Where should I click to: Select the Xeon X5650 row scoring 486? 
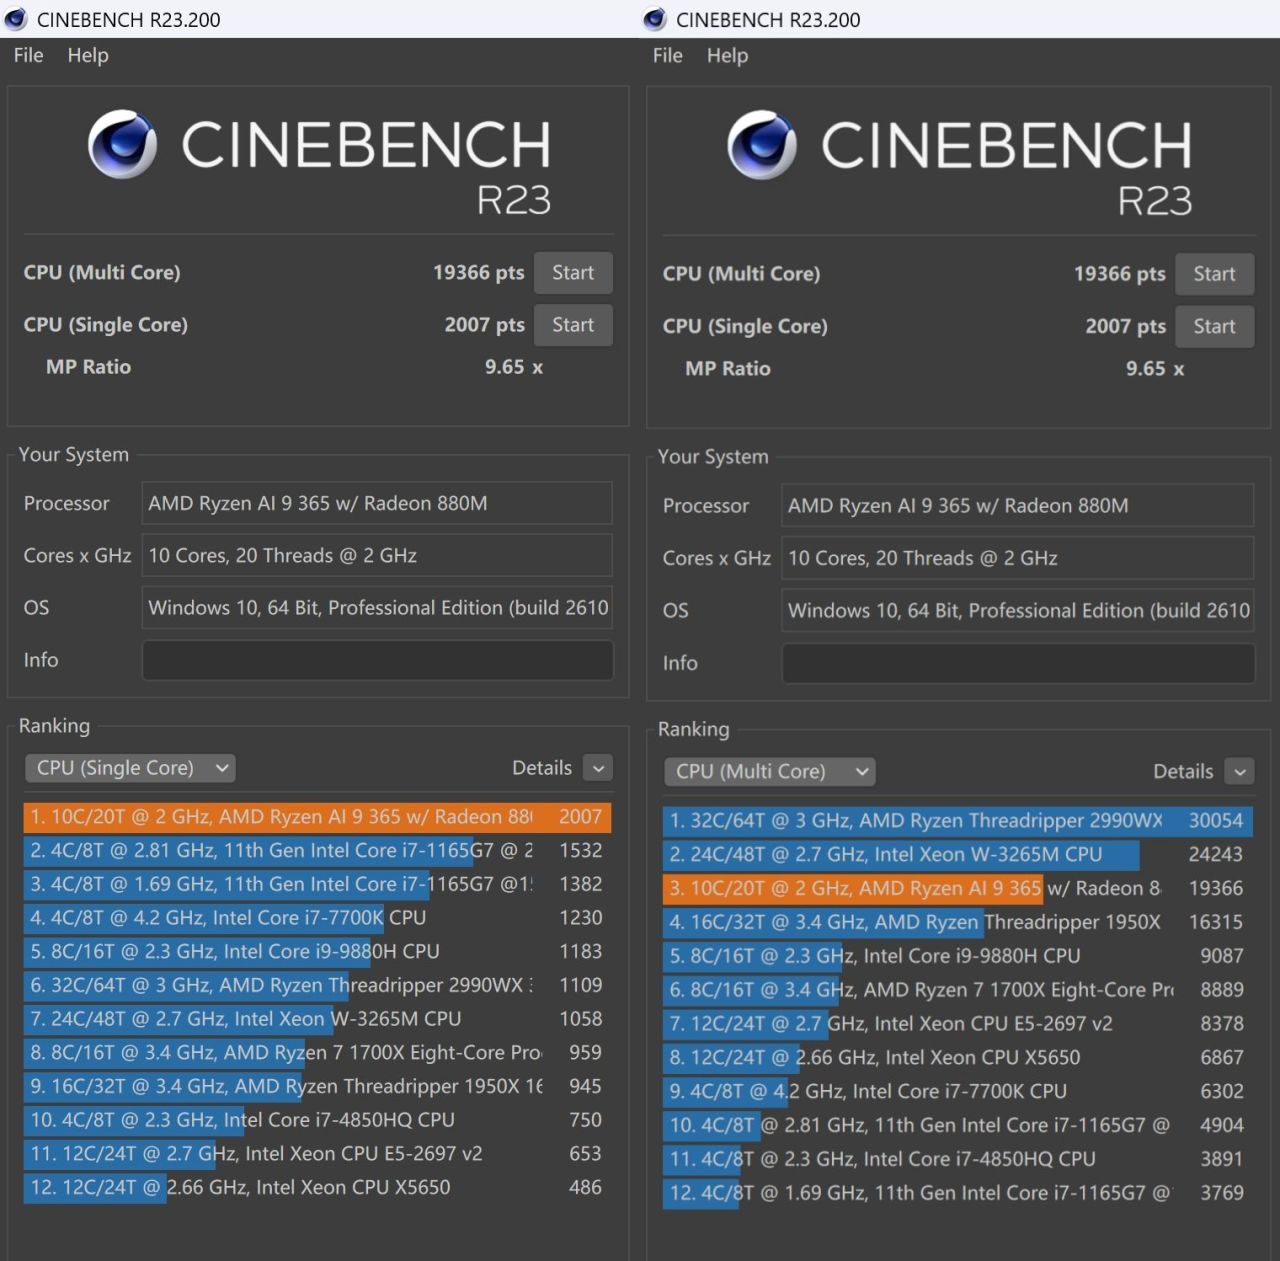317,1188
